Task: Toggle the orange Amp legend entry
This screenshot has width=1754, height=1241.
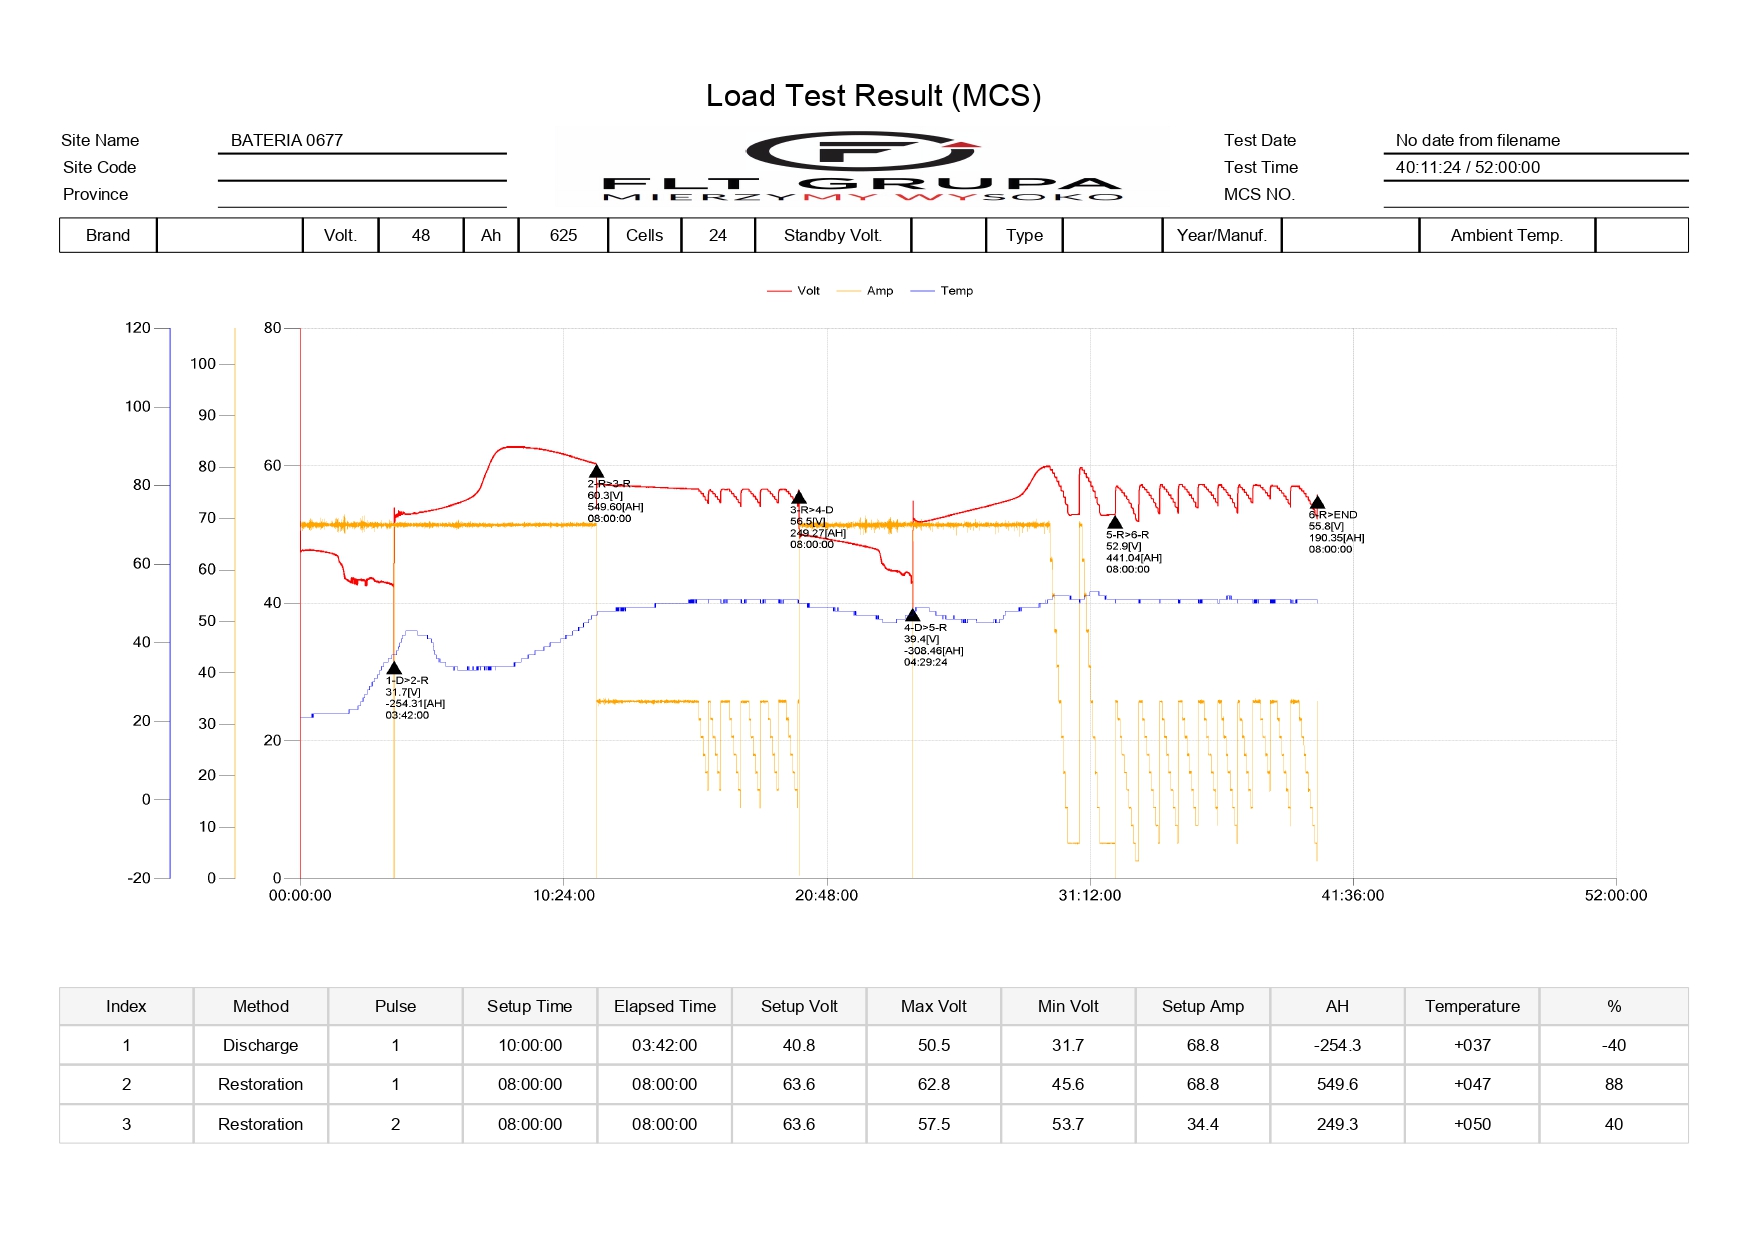Action: 866,291
